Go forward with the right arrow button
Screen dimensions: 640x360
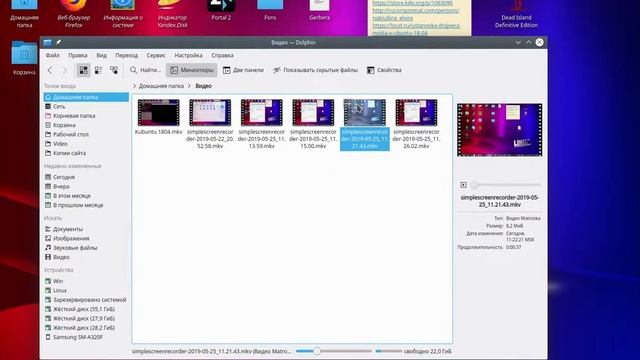64,70
